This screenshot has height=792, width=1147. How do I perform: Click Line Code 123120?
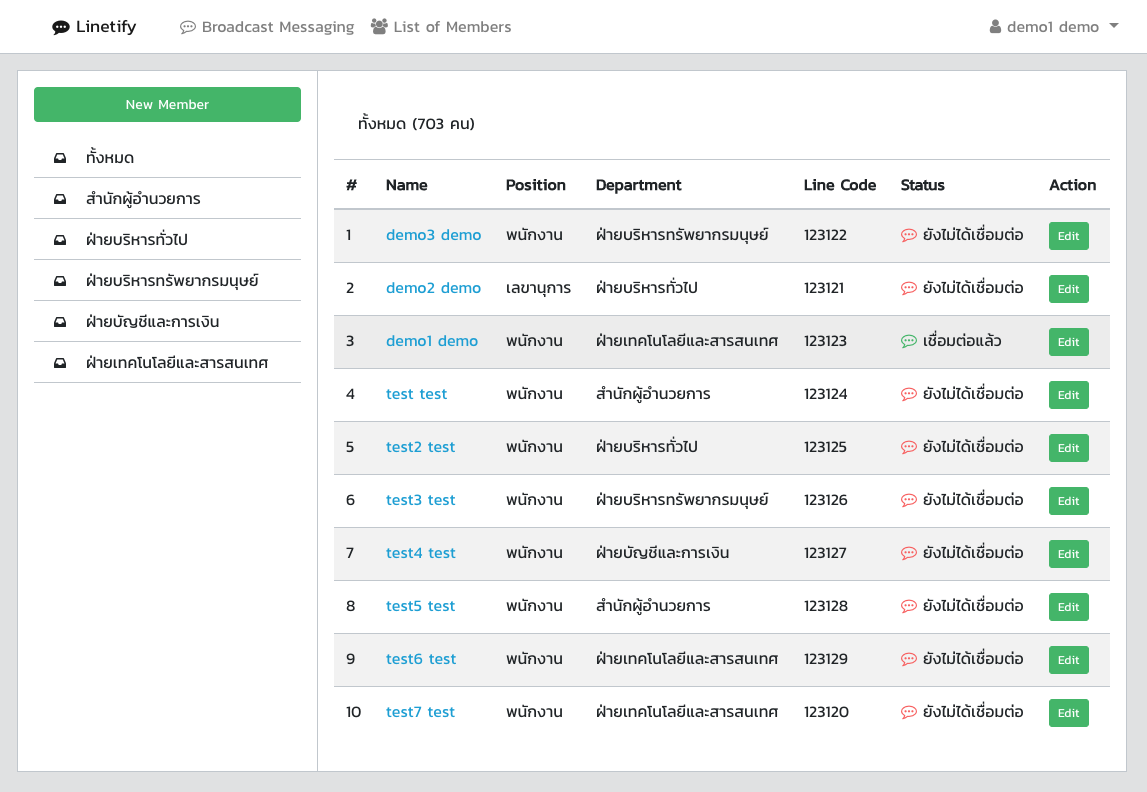click(826, 712)
